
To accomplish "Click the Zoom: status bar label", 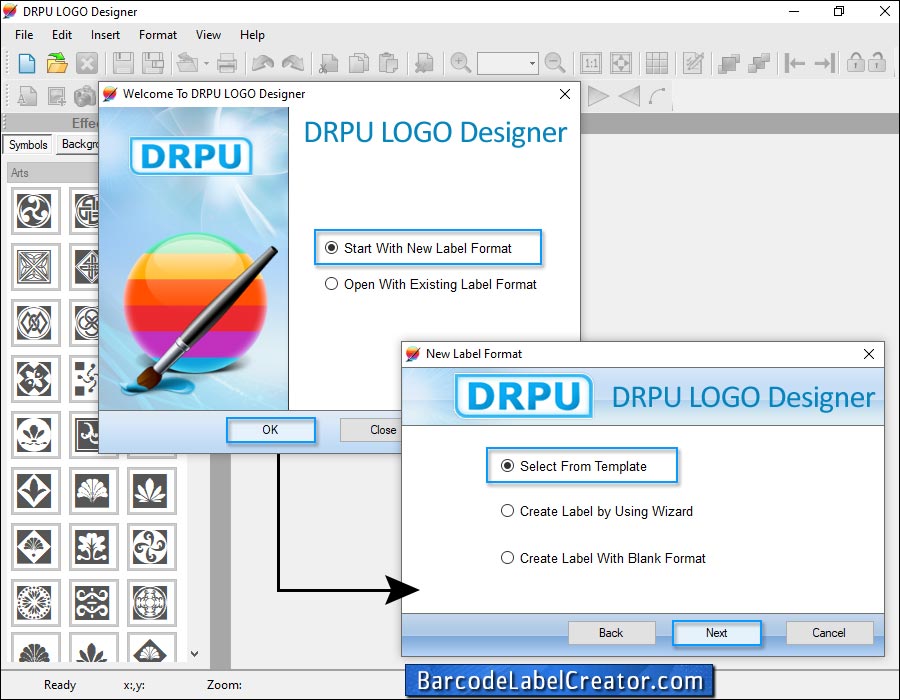I will click(224, 685).
